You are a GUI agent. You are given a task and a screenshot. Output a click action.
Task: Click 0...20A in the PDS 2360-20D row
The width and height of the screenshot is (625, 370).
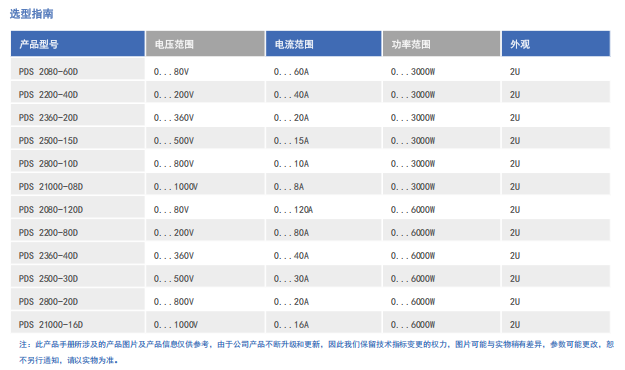pyautogui.click(x=291, y=118)
